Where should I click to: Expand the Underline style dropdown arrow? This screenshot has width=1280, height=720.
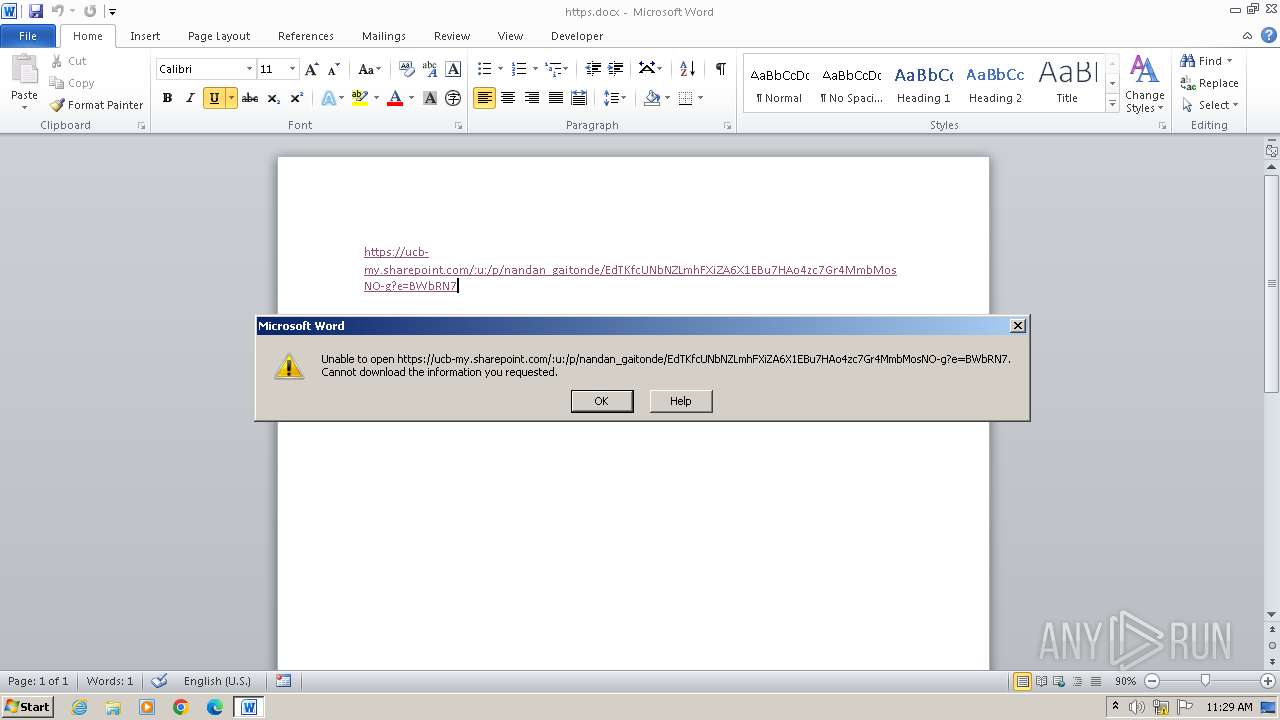pos(231,98)
